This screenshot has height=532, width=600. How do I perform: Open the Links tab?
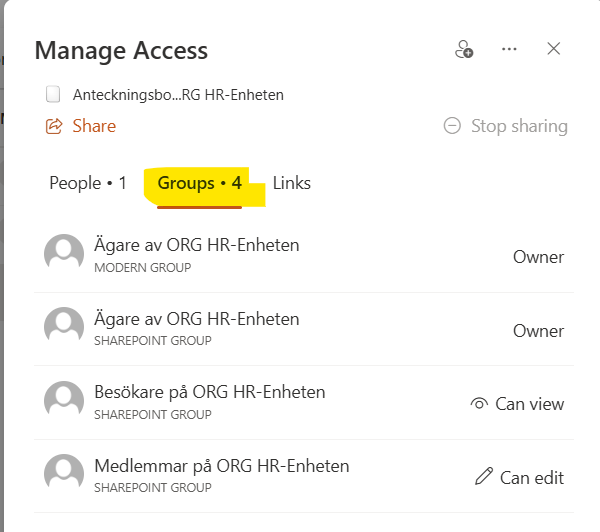tap(292, 183)
